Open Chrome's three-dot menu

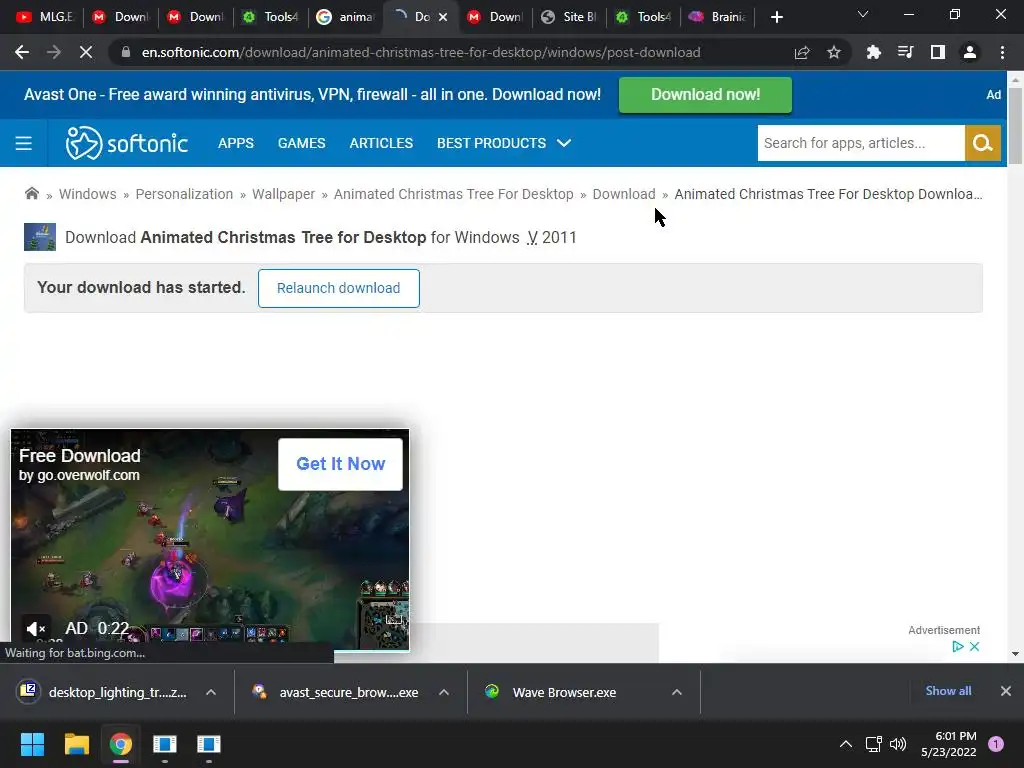[x=1002, y=52]
